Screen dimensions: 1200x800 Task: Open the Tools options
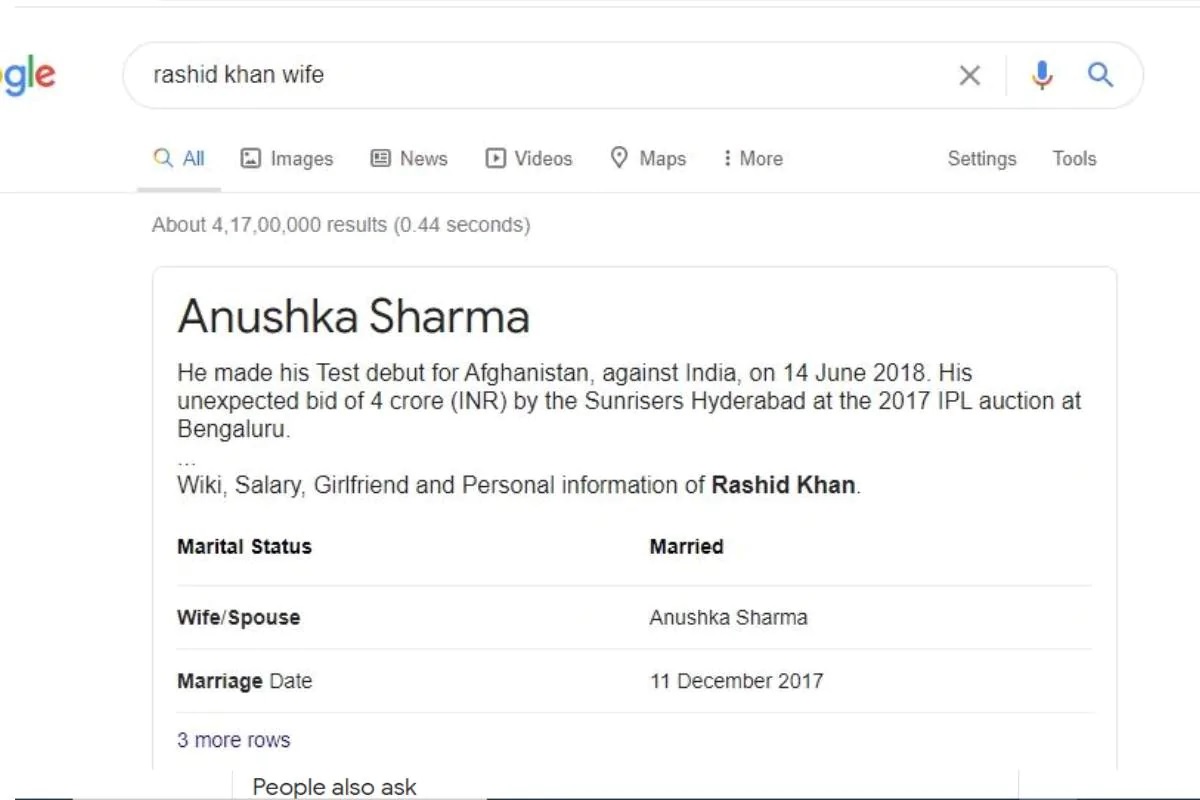(x=1074, y=158)
